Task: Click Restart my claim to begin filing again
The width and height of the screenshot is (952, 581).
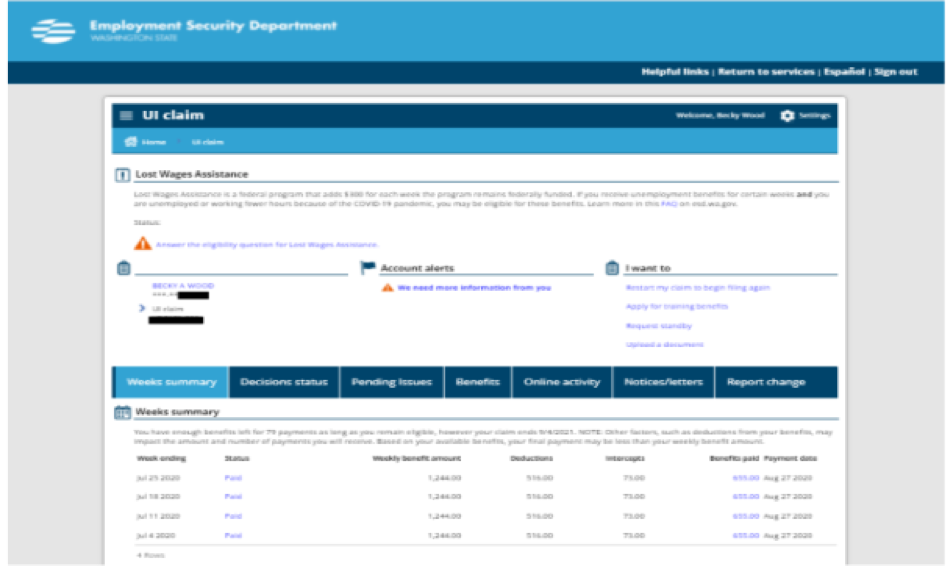Action: point(697,288)
